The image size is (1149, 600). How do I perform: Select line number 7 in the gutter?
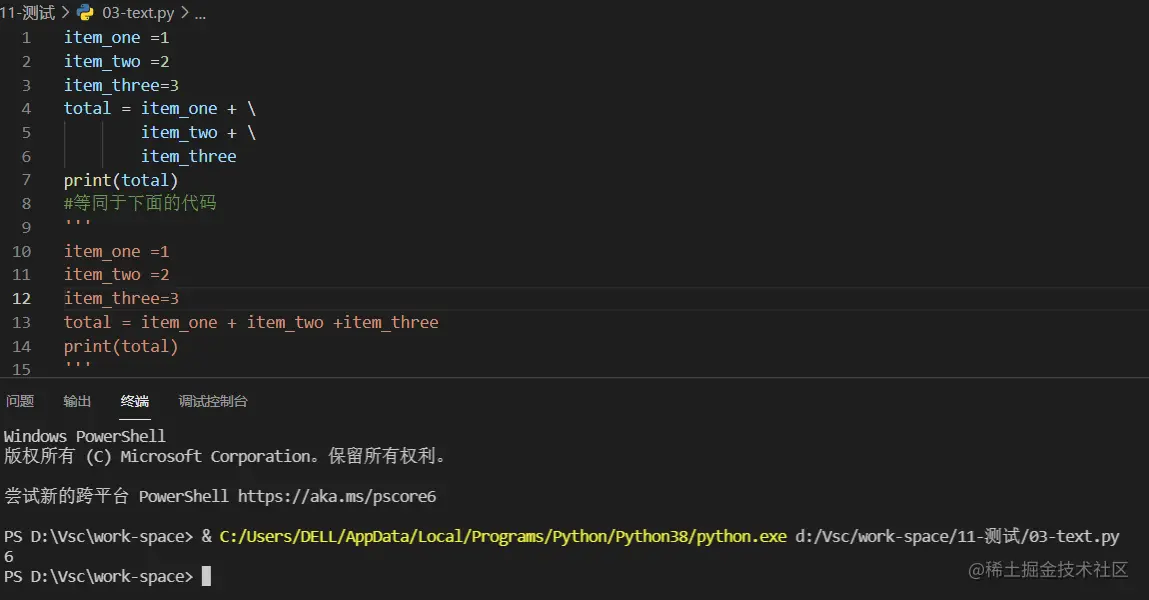26,180
